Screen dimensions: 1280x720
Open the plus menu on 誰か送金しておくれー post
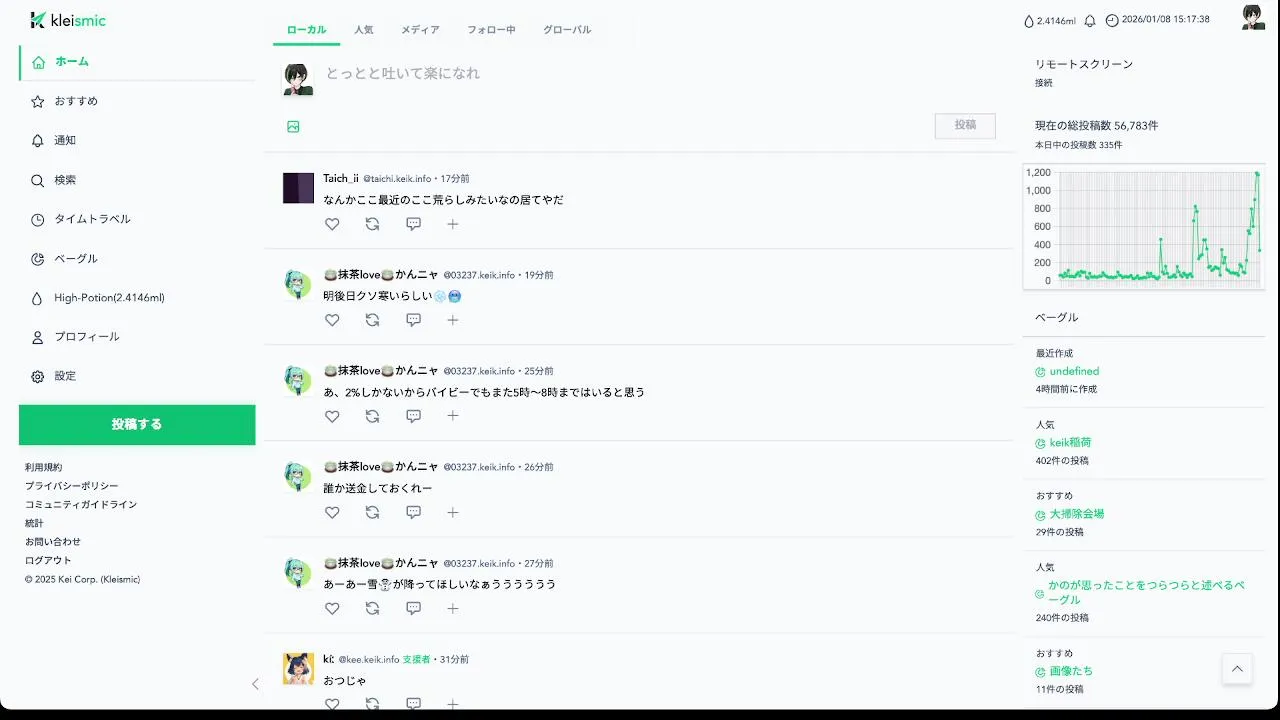pyautogui.click(x=452, y=512)
